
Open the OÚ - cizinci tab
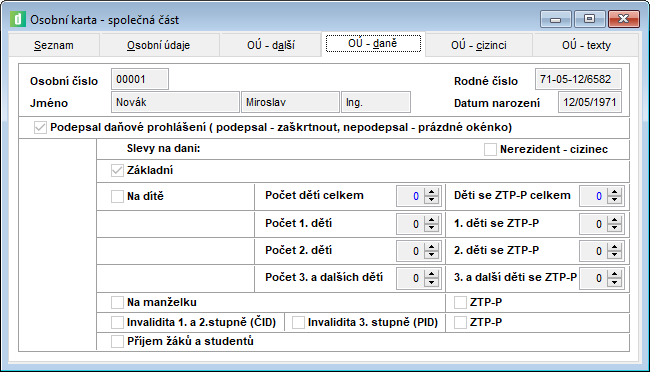click(479, 45)
